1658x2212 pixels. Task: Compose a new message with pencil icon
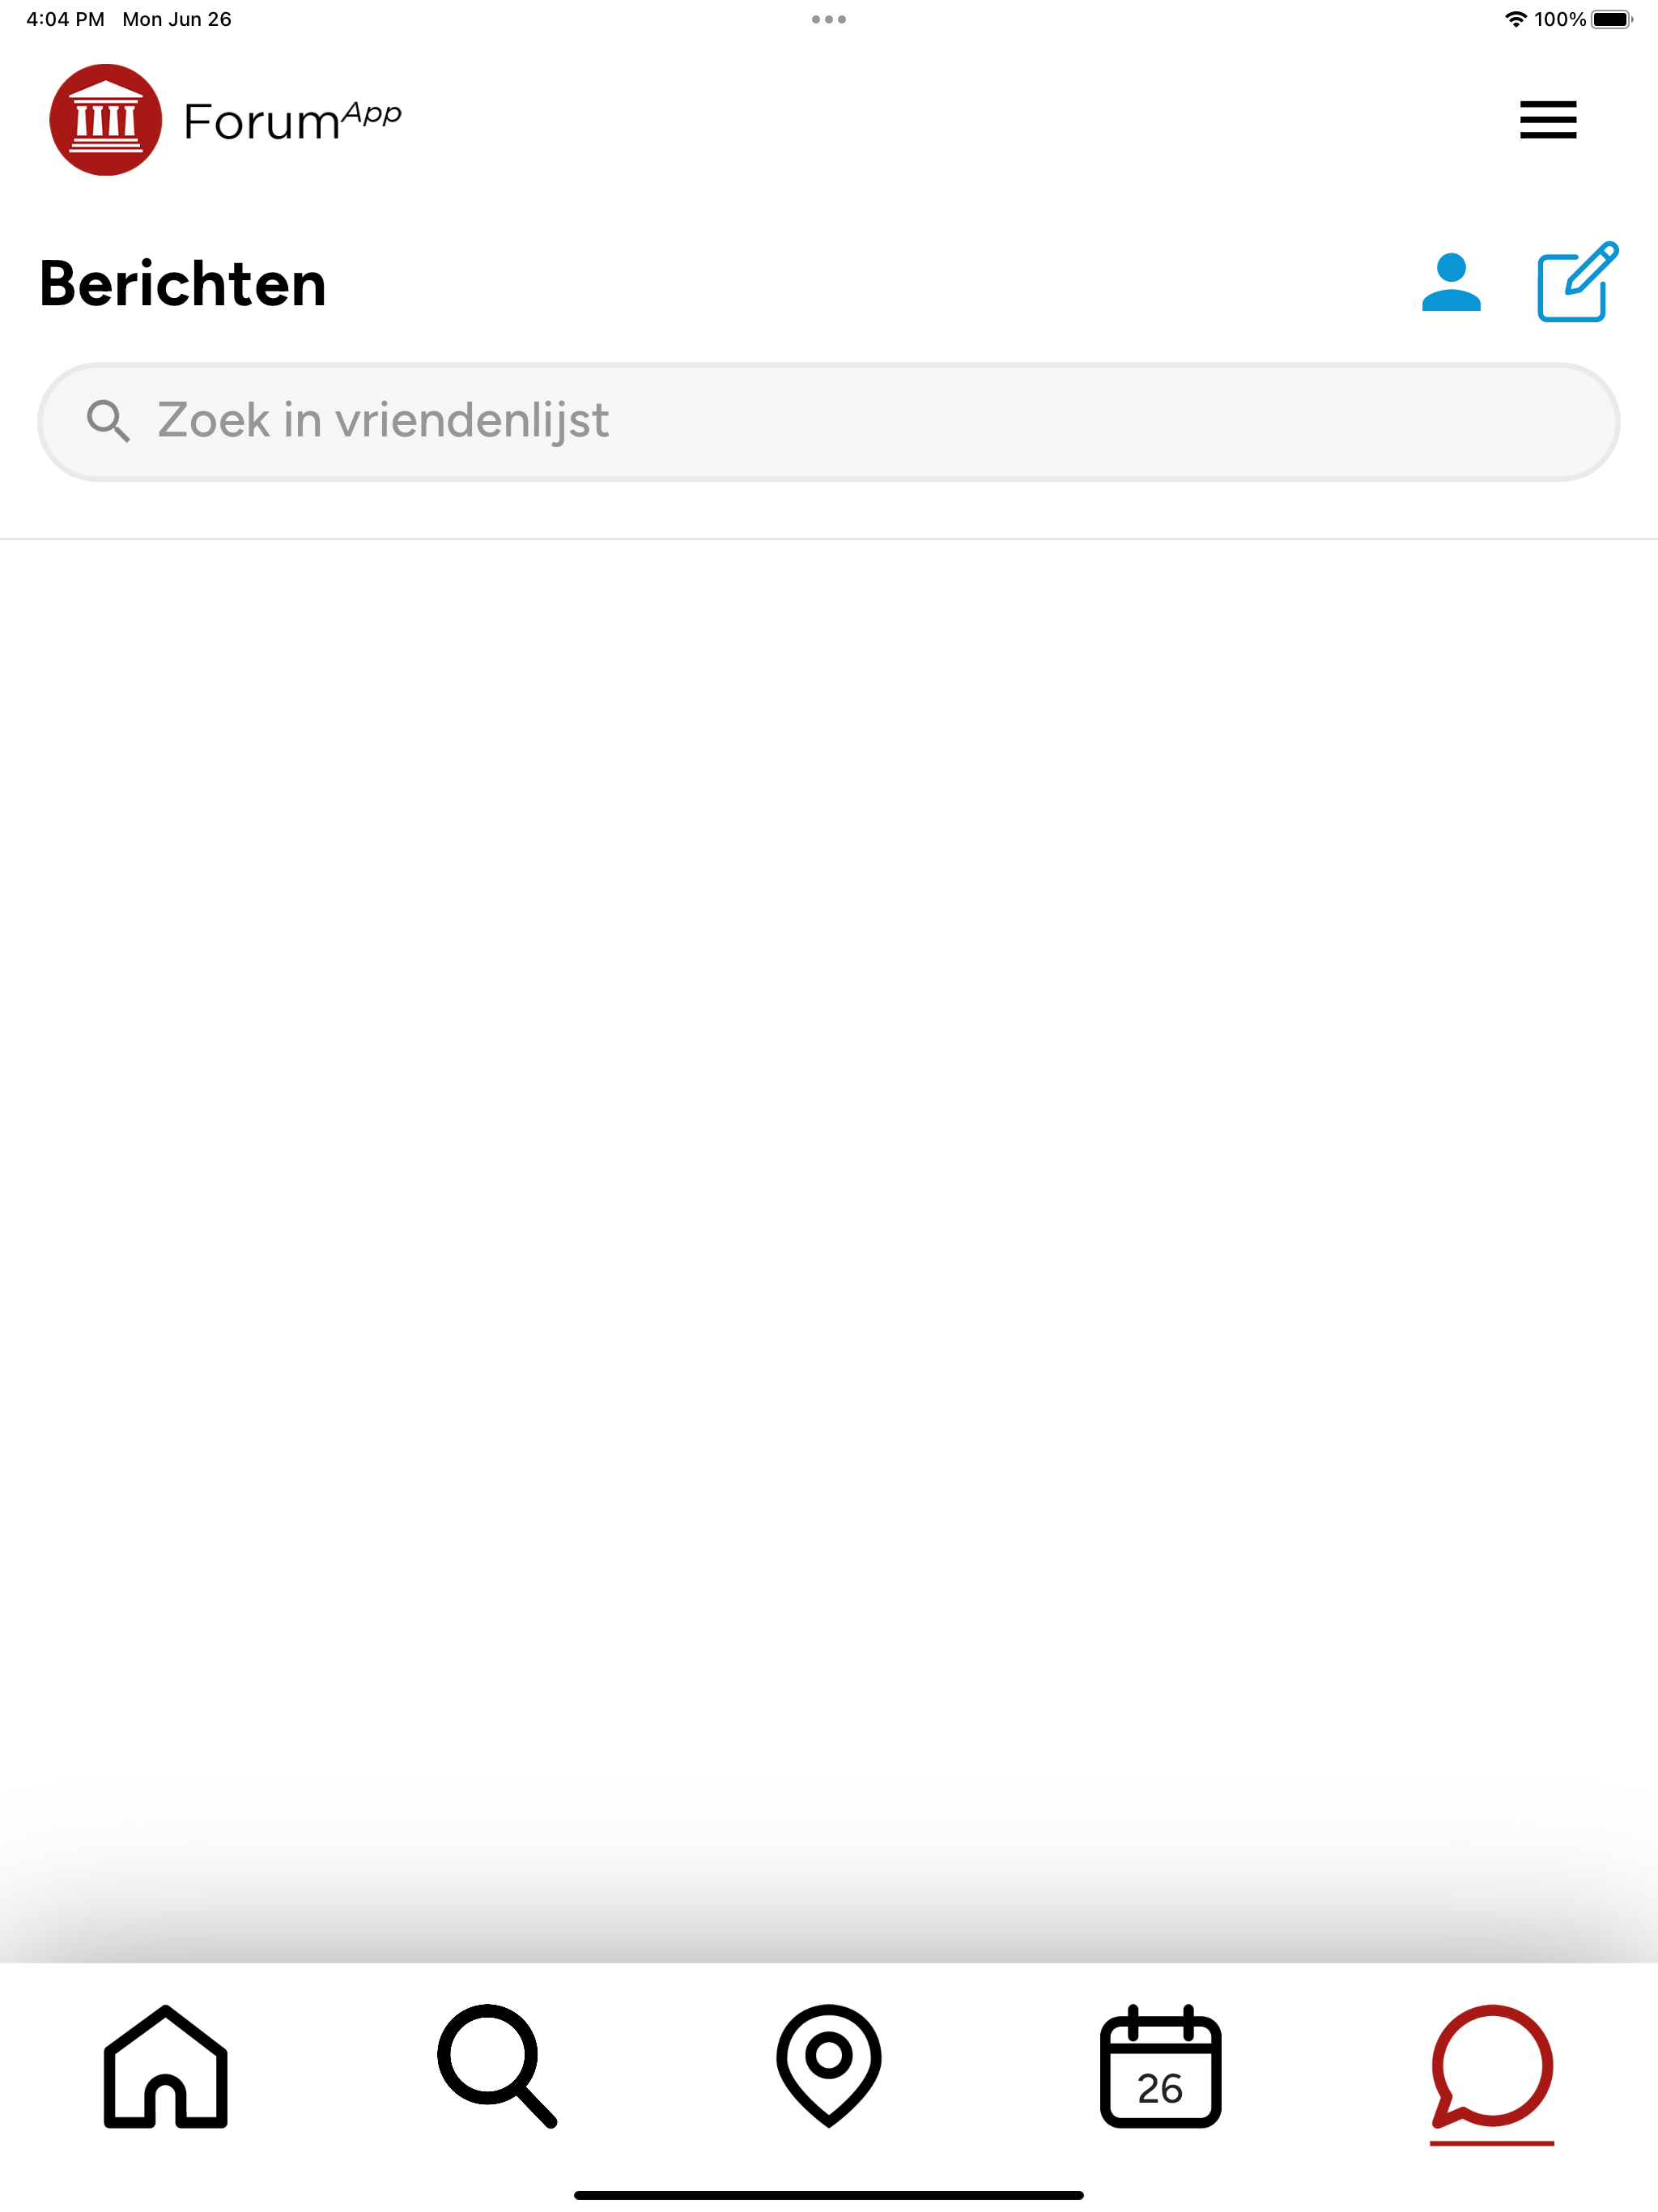pyautogui.click(x=1577, y=282)
